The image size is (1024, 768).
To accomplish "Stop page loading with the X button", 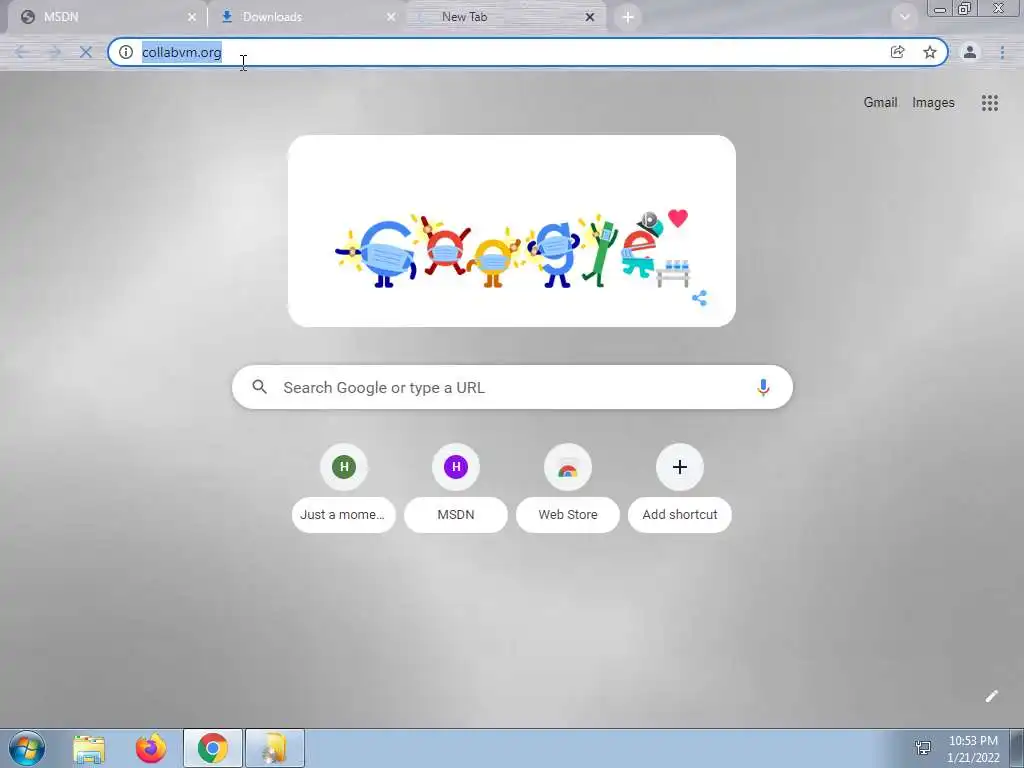I will coord(86,52).
